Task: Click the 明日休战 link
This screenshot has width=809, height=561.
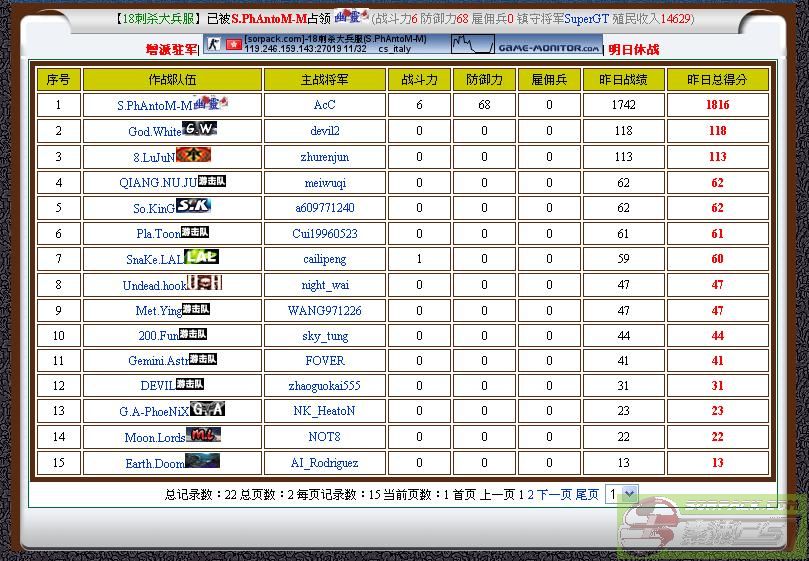Action: [x=633, y=50]
